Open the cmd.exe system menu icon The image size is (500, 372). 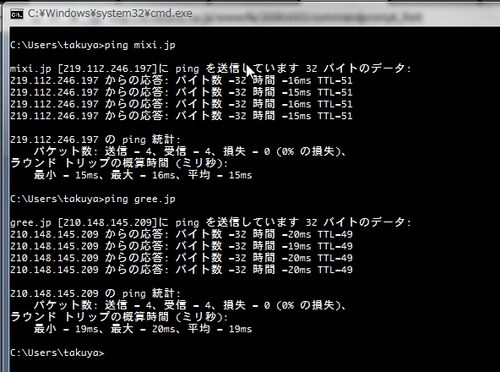pos(17,14)
